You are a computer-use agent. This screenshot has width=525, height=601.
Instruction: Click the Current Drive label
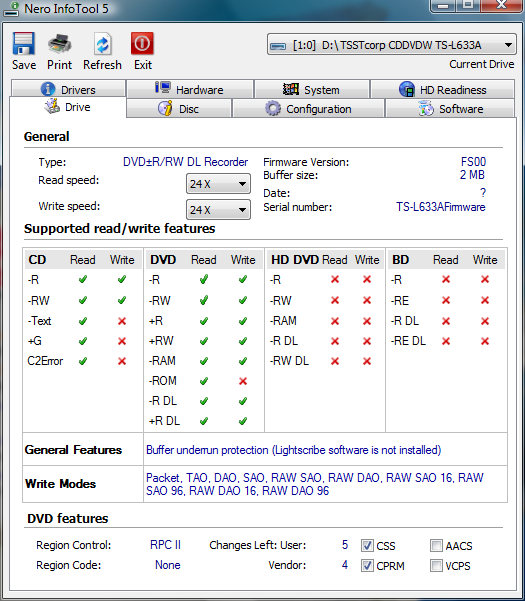(x=482, y=64)
